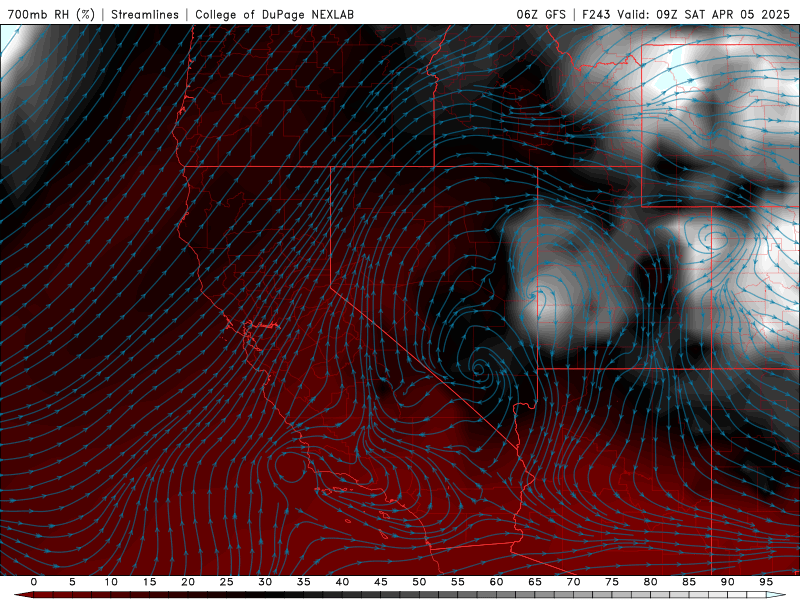800x600 pixels.
Task: Click the colorbar label "25"
Action: click(x=227, y=582)
